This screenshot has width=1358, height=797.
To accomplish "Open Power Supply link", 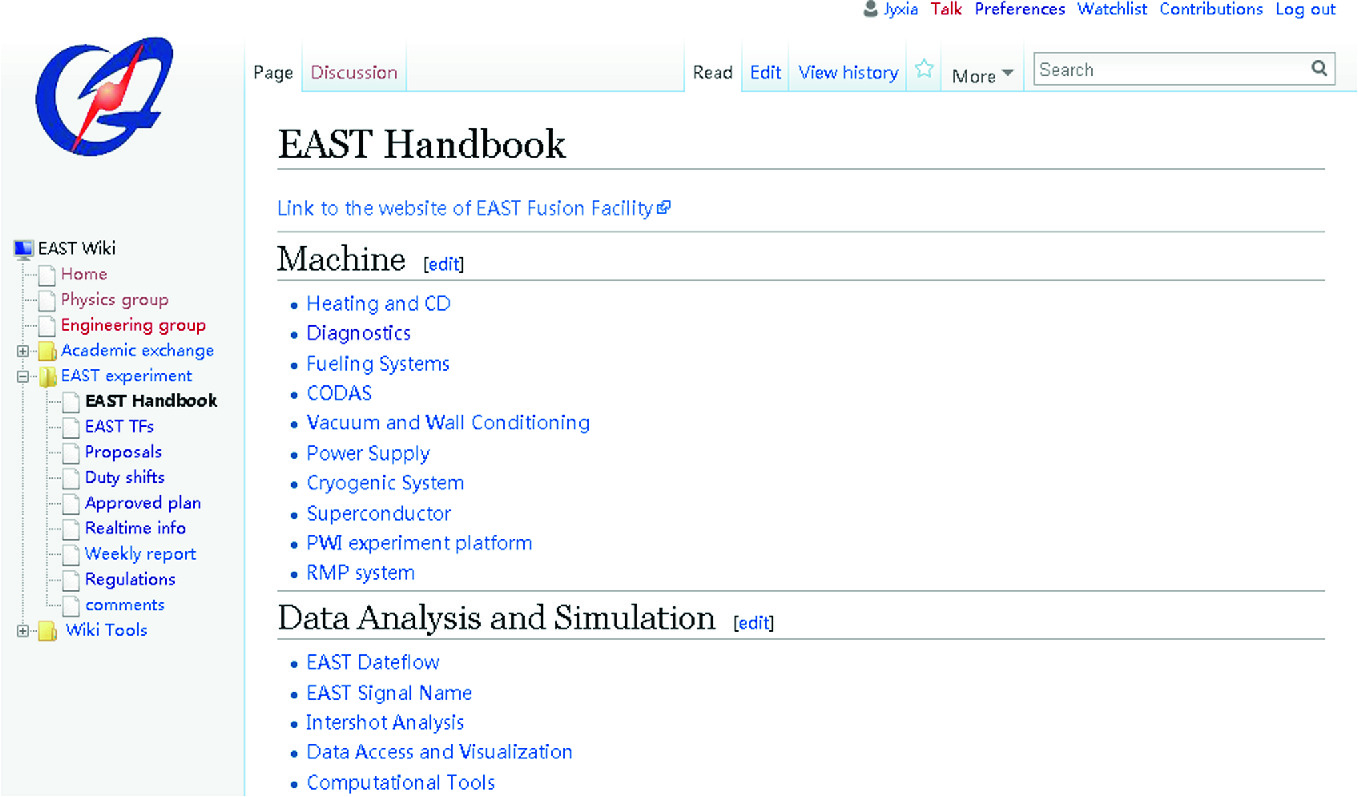I will (x=368, y=453).
